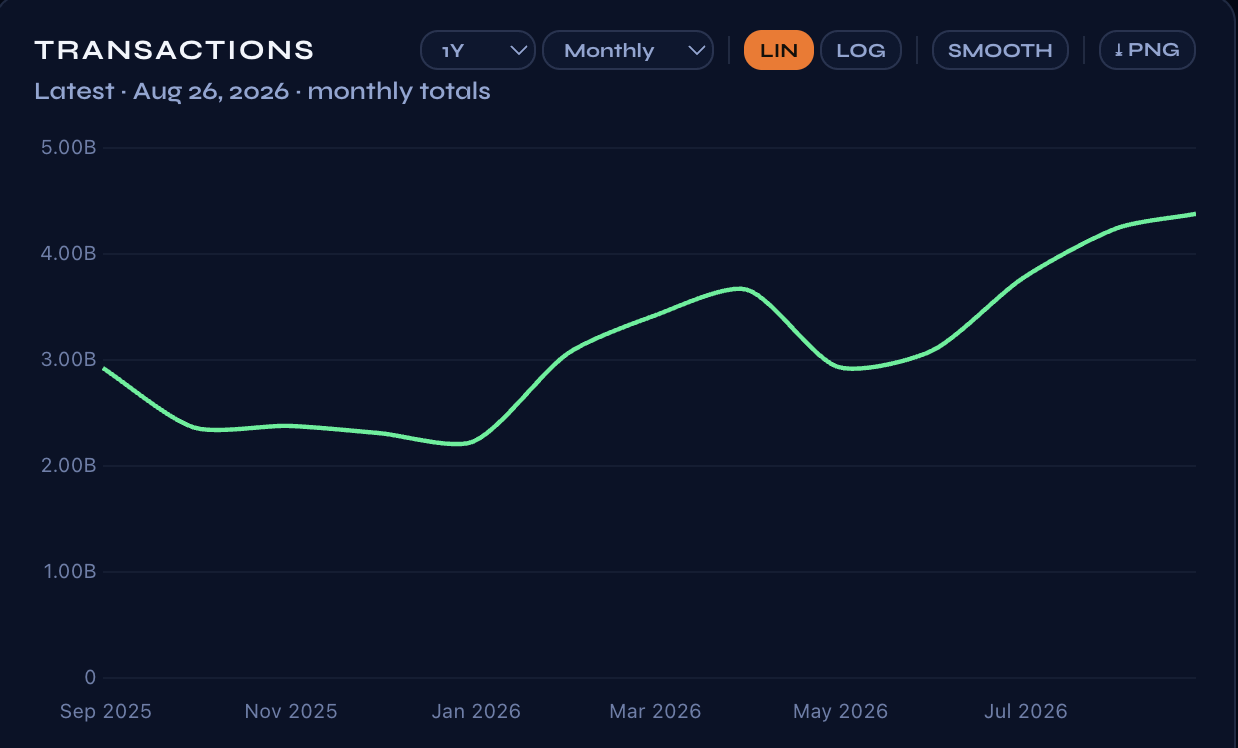This screenshot has width=1238, height=748.
Task: Switch to LOG logarithmic scale
Action: coord(861,50)
